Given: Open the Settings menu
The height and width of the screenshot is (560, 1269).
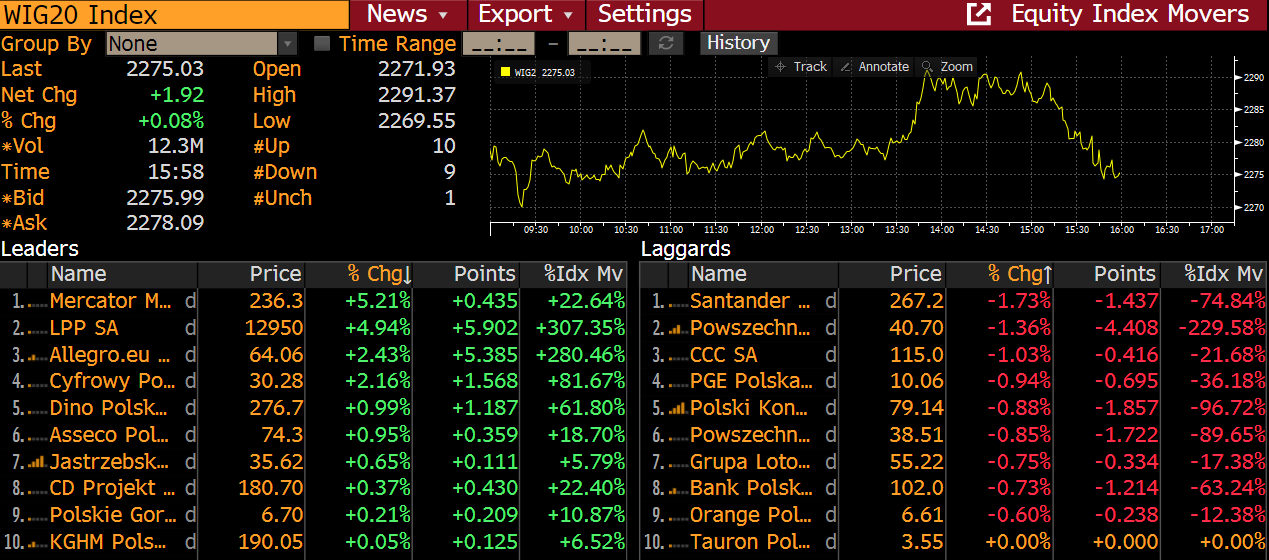Looking at the screenshot, I should [x=645, y=14].
